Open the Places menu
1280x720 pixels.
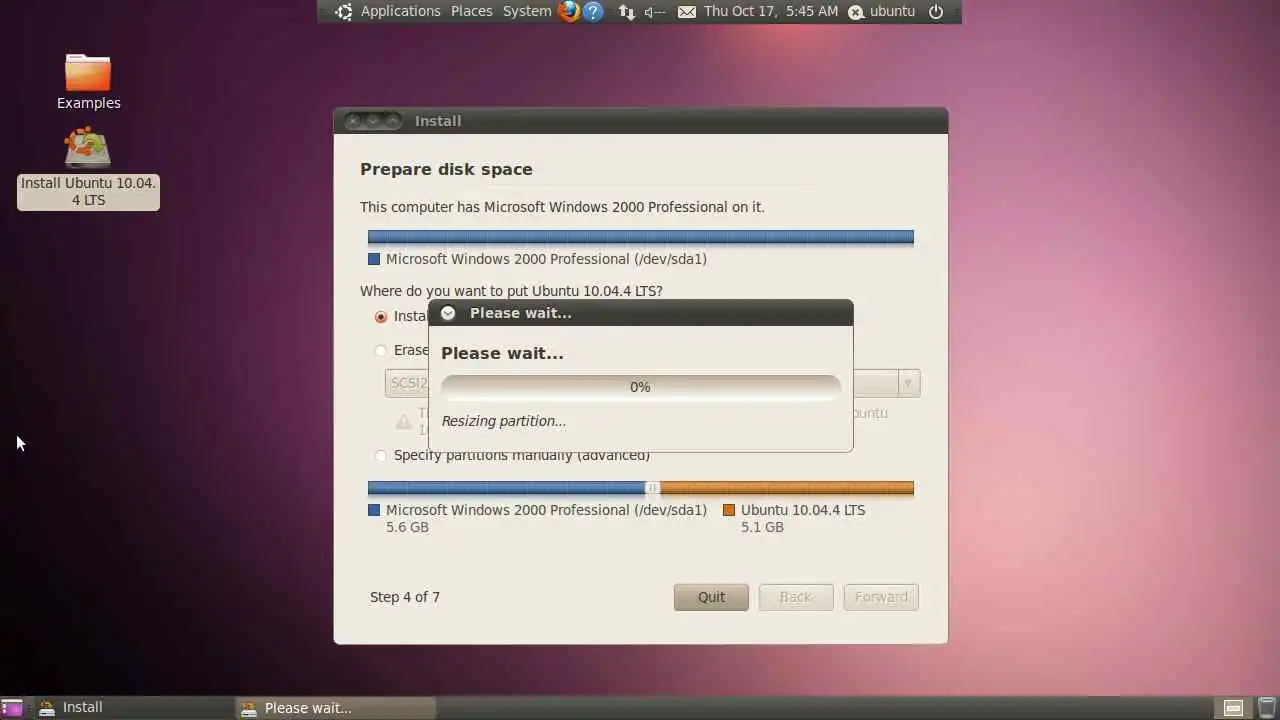click(x=471, y=11)
